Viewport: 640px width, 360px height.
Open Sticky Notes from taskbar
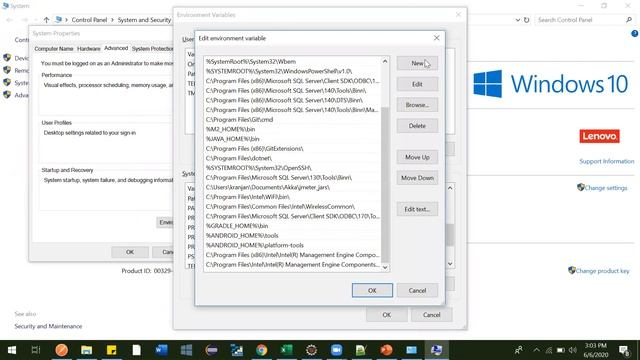(x=111, y=350)
